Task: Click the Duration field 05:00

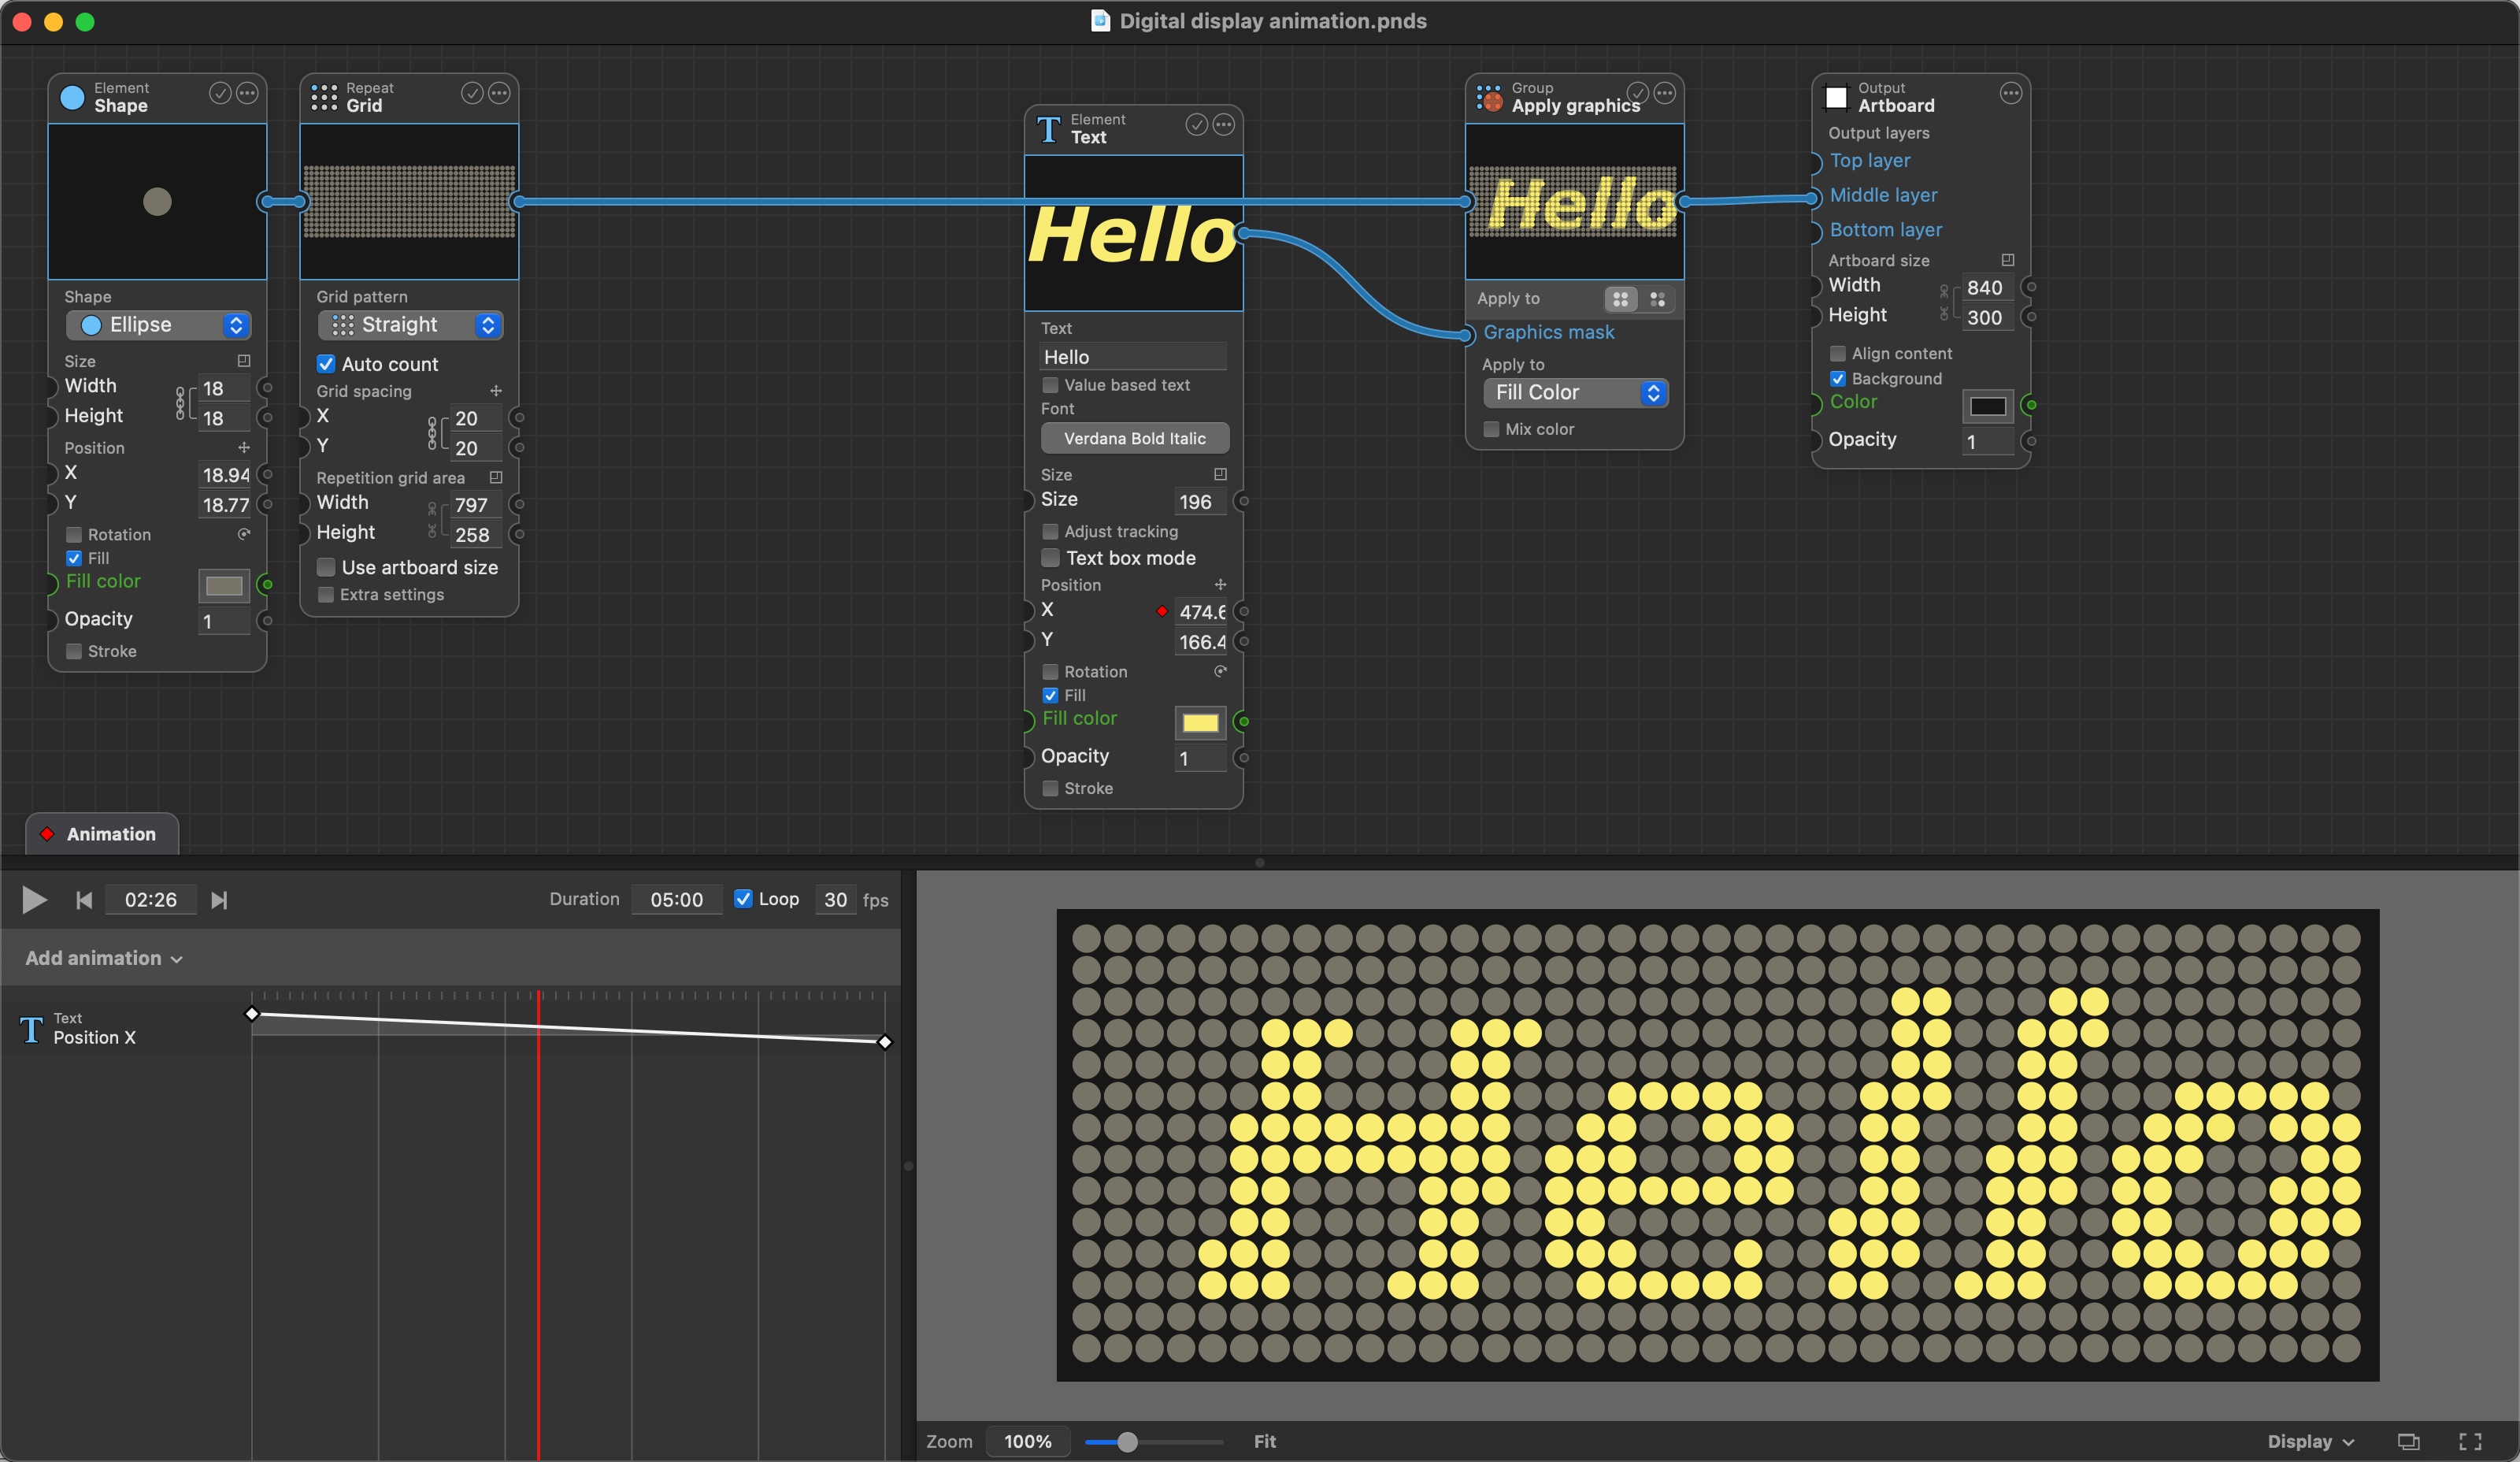Action: (x=676, y=900)
